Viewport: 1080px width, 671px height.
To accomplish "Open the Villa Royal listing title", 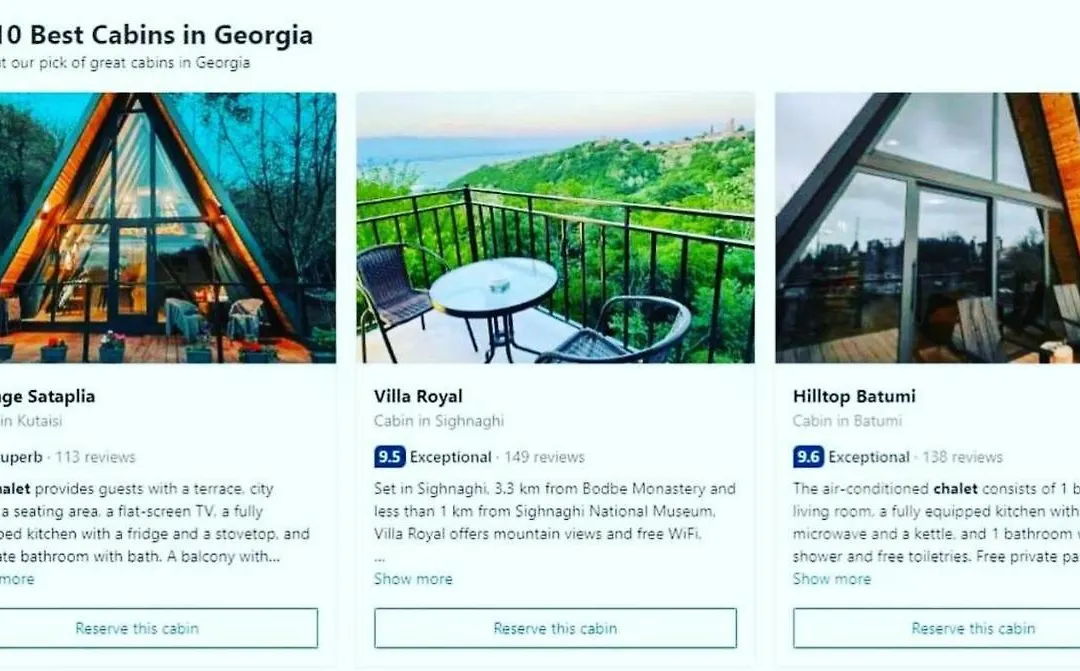I will (418, 396).
